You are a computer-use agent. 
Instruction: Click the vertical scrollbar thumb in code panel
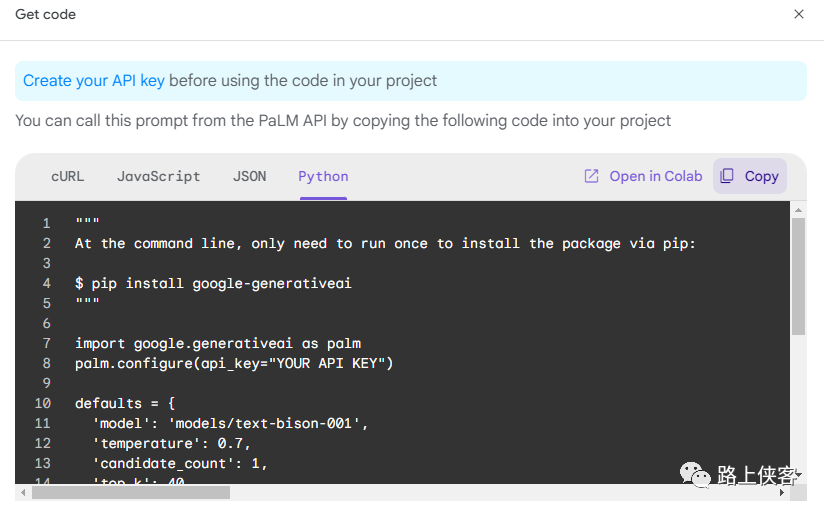[798, 275]
